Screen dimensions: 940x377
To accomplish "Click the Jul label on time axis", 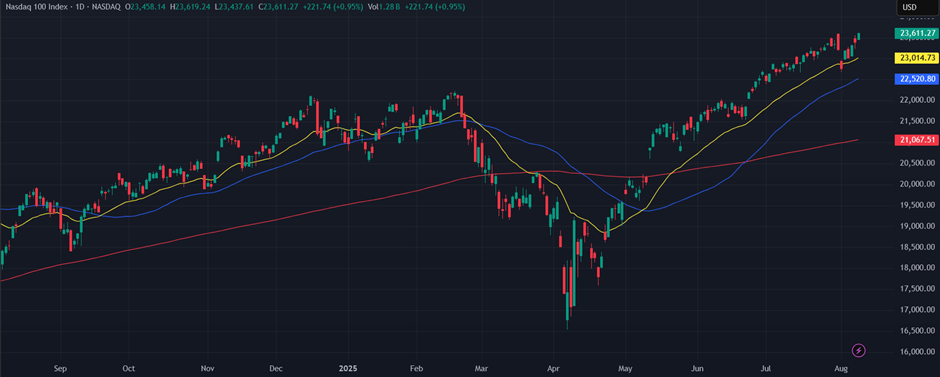I will click(766, 369).
